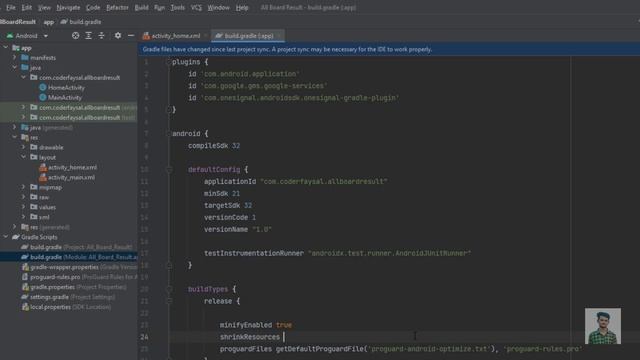Expand the drawable folder
This screenshot has width=640, height=360.
pyautogui.click(x=24, y=147)
